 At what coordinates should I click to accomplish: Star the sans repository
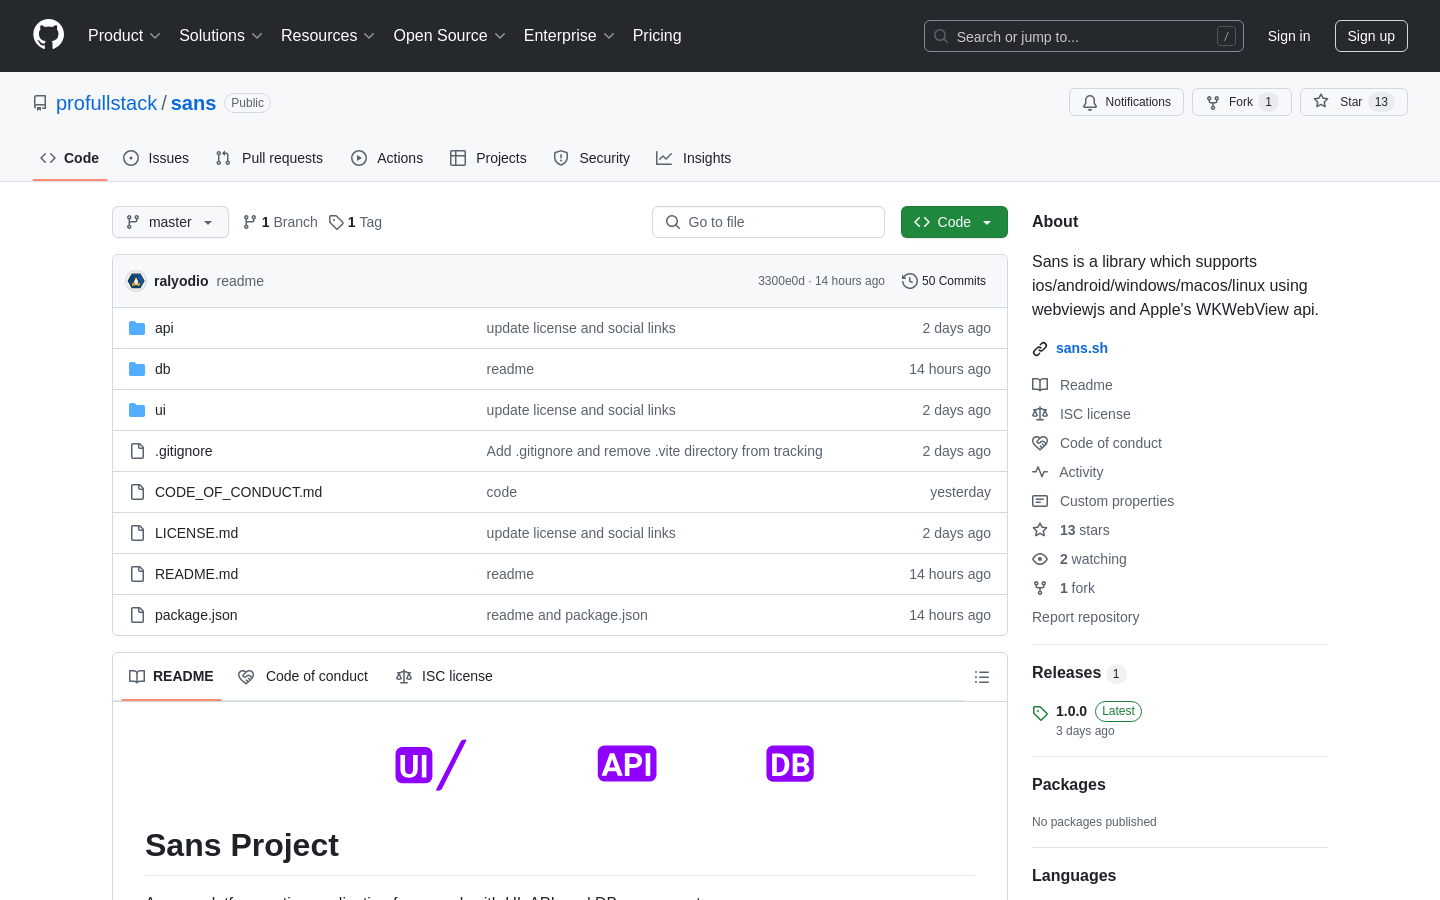coord(1352,102)
